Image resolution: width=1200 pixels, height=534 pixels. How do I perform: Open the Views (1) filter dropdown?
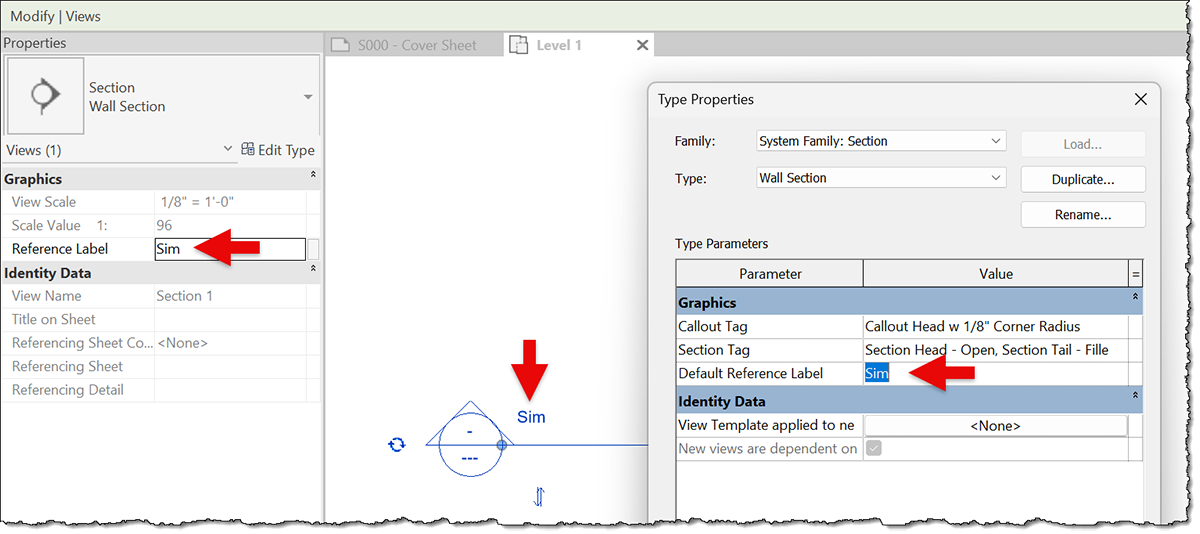(x=229, y=150)
